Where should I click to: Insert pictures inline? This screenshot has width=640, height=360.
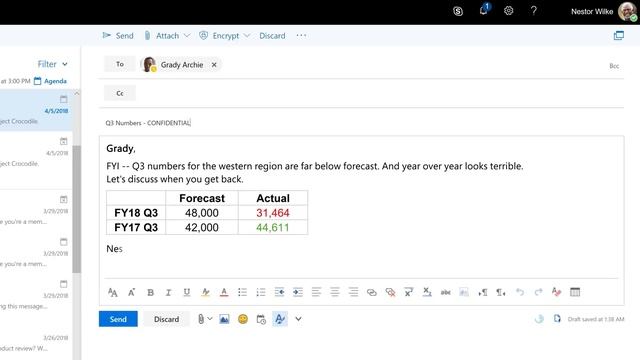[x=224, y=319]
